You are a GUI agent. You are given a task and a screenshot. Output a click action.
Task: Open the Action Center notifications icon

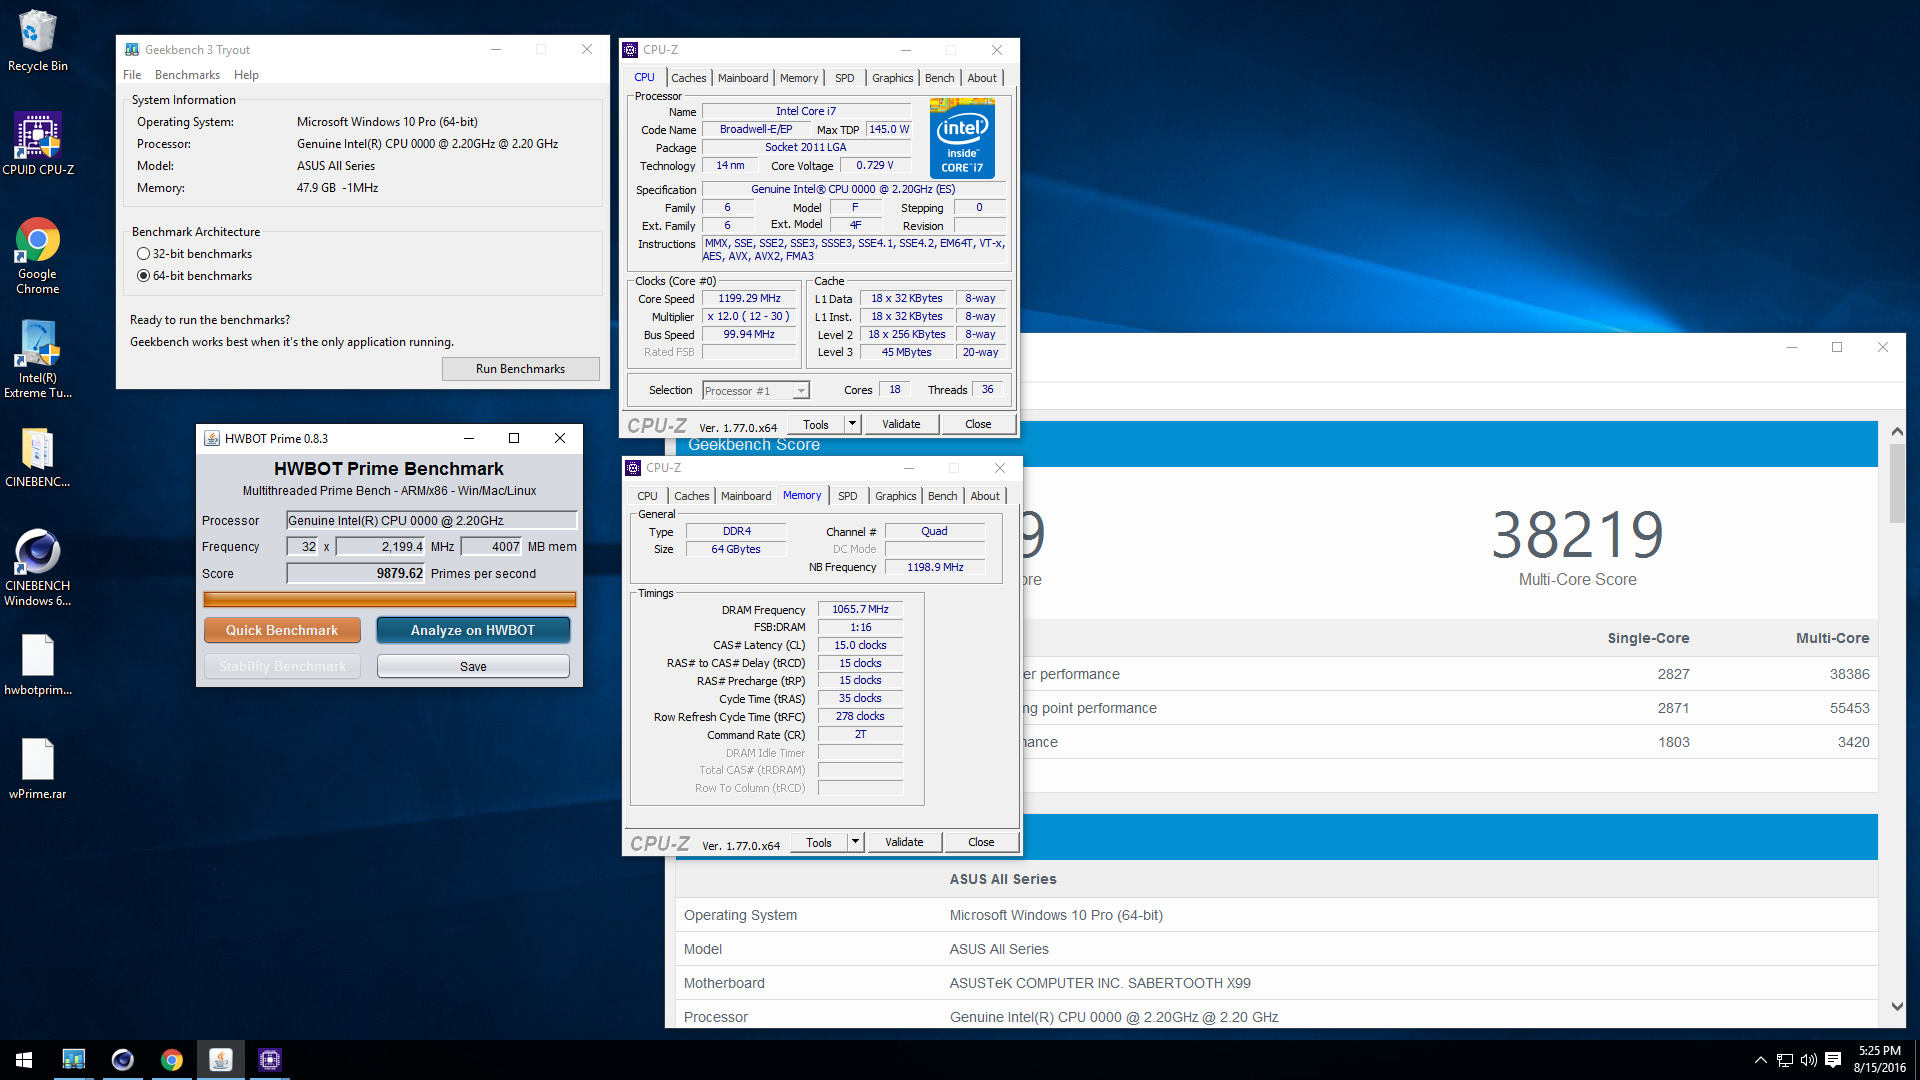coord(1833,1060)
